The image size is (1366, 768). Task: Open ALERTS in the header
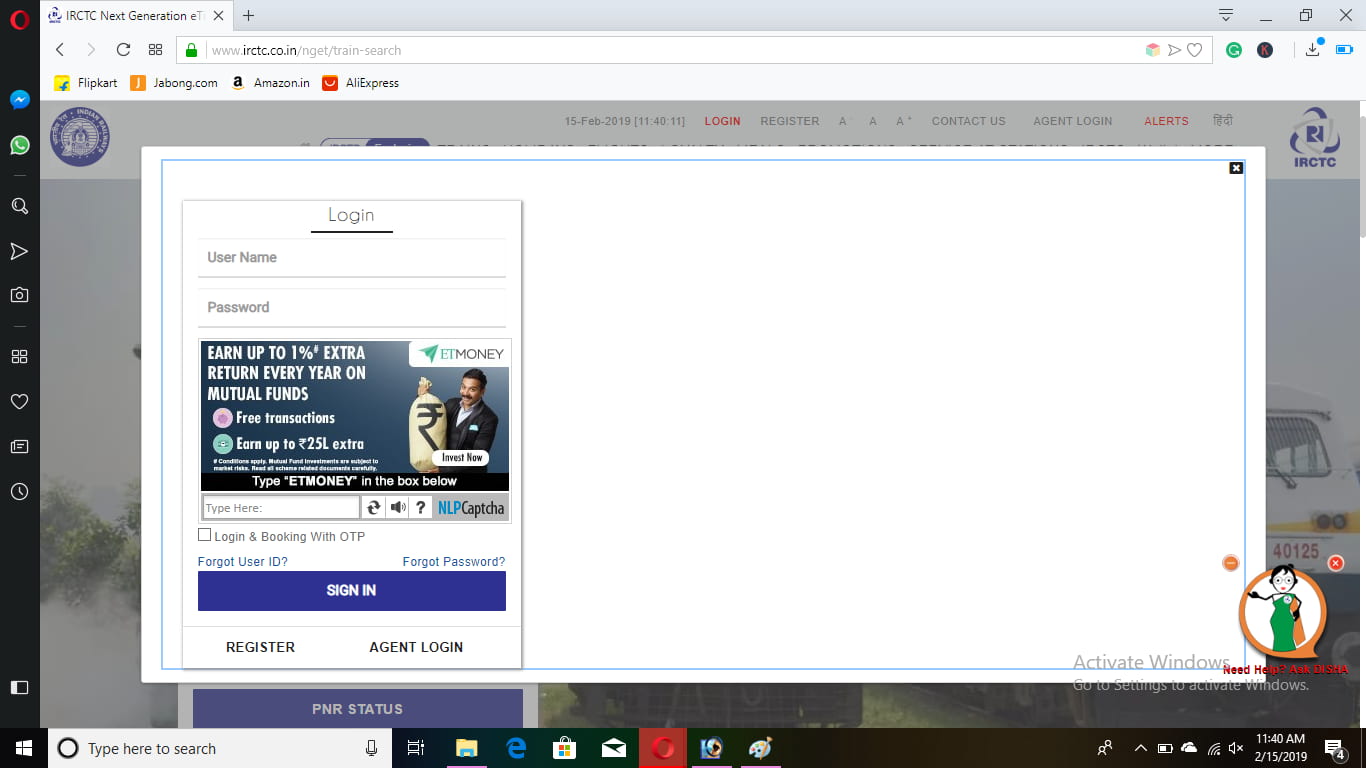(1167, 121)
